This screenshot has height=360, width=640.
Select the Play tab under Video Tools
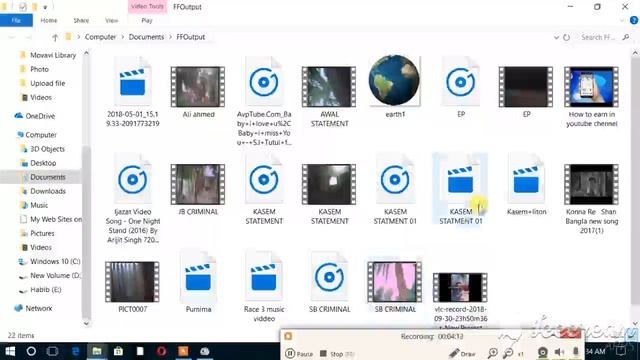[x=147, y=20]
